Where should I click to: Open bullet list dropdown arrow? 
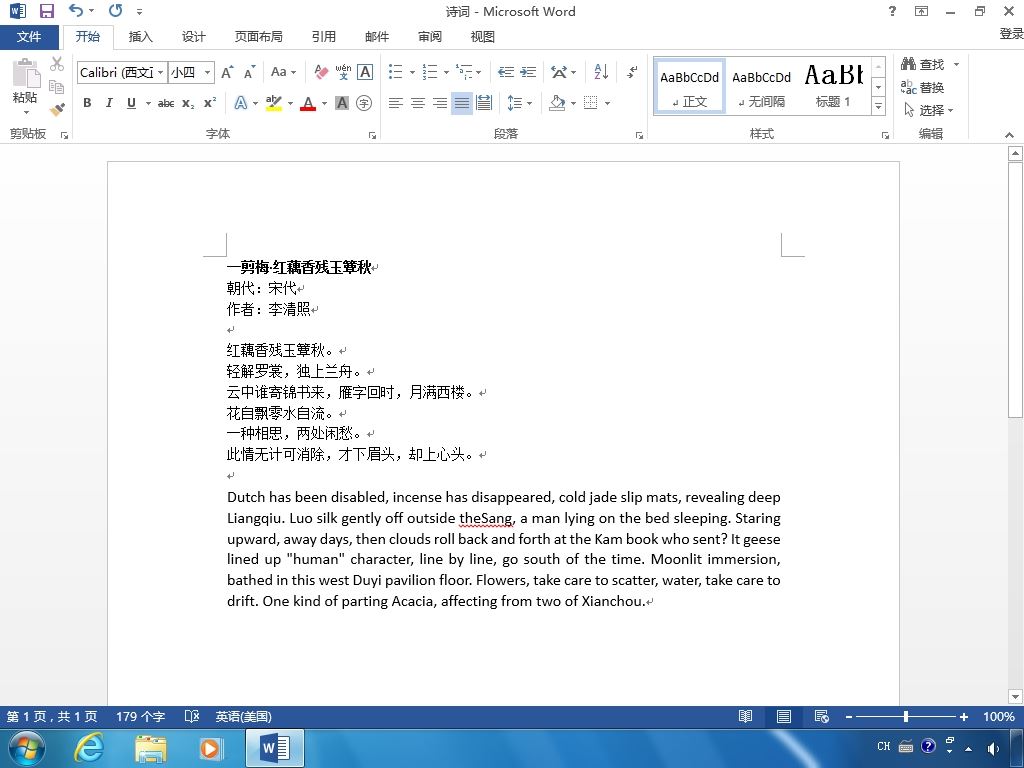click(x=412, y=72)
